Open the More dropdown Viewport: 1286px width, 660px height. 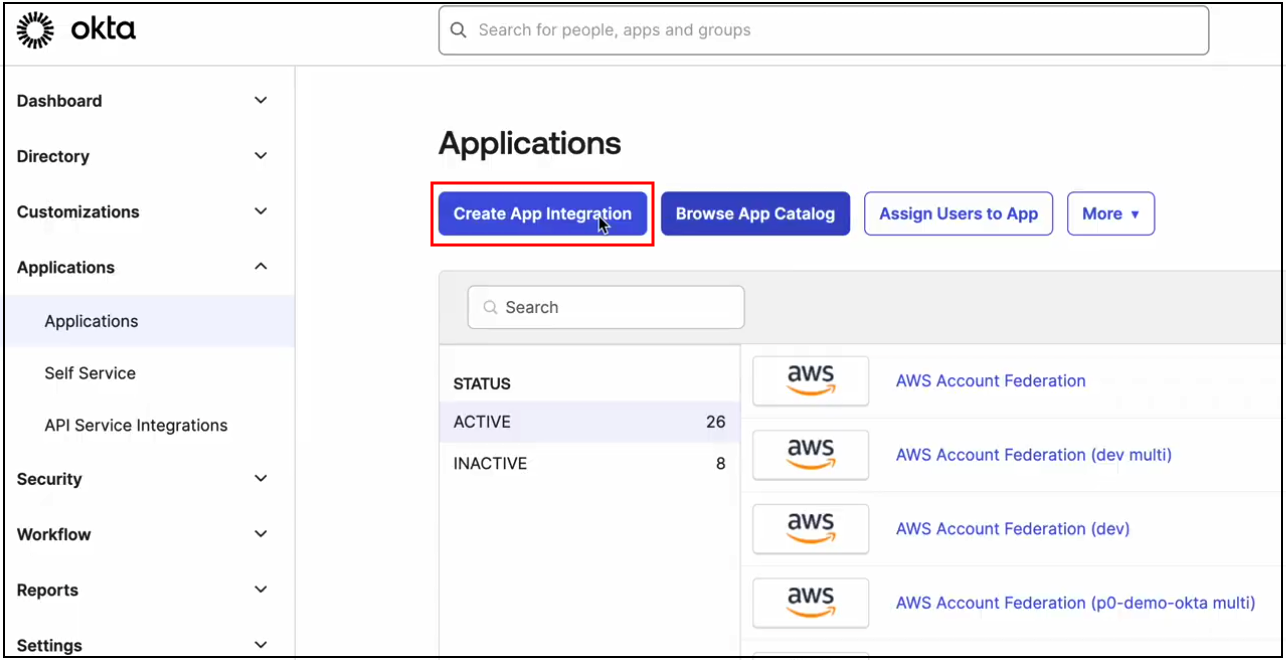point(1110,213)
